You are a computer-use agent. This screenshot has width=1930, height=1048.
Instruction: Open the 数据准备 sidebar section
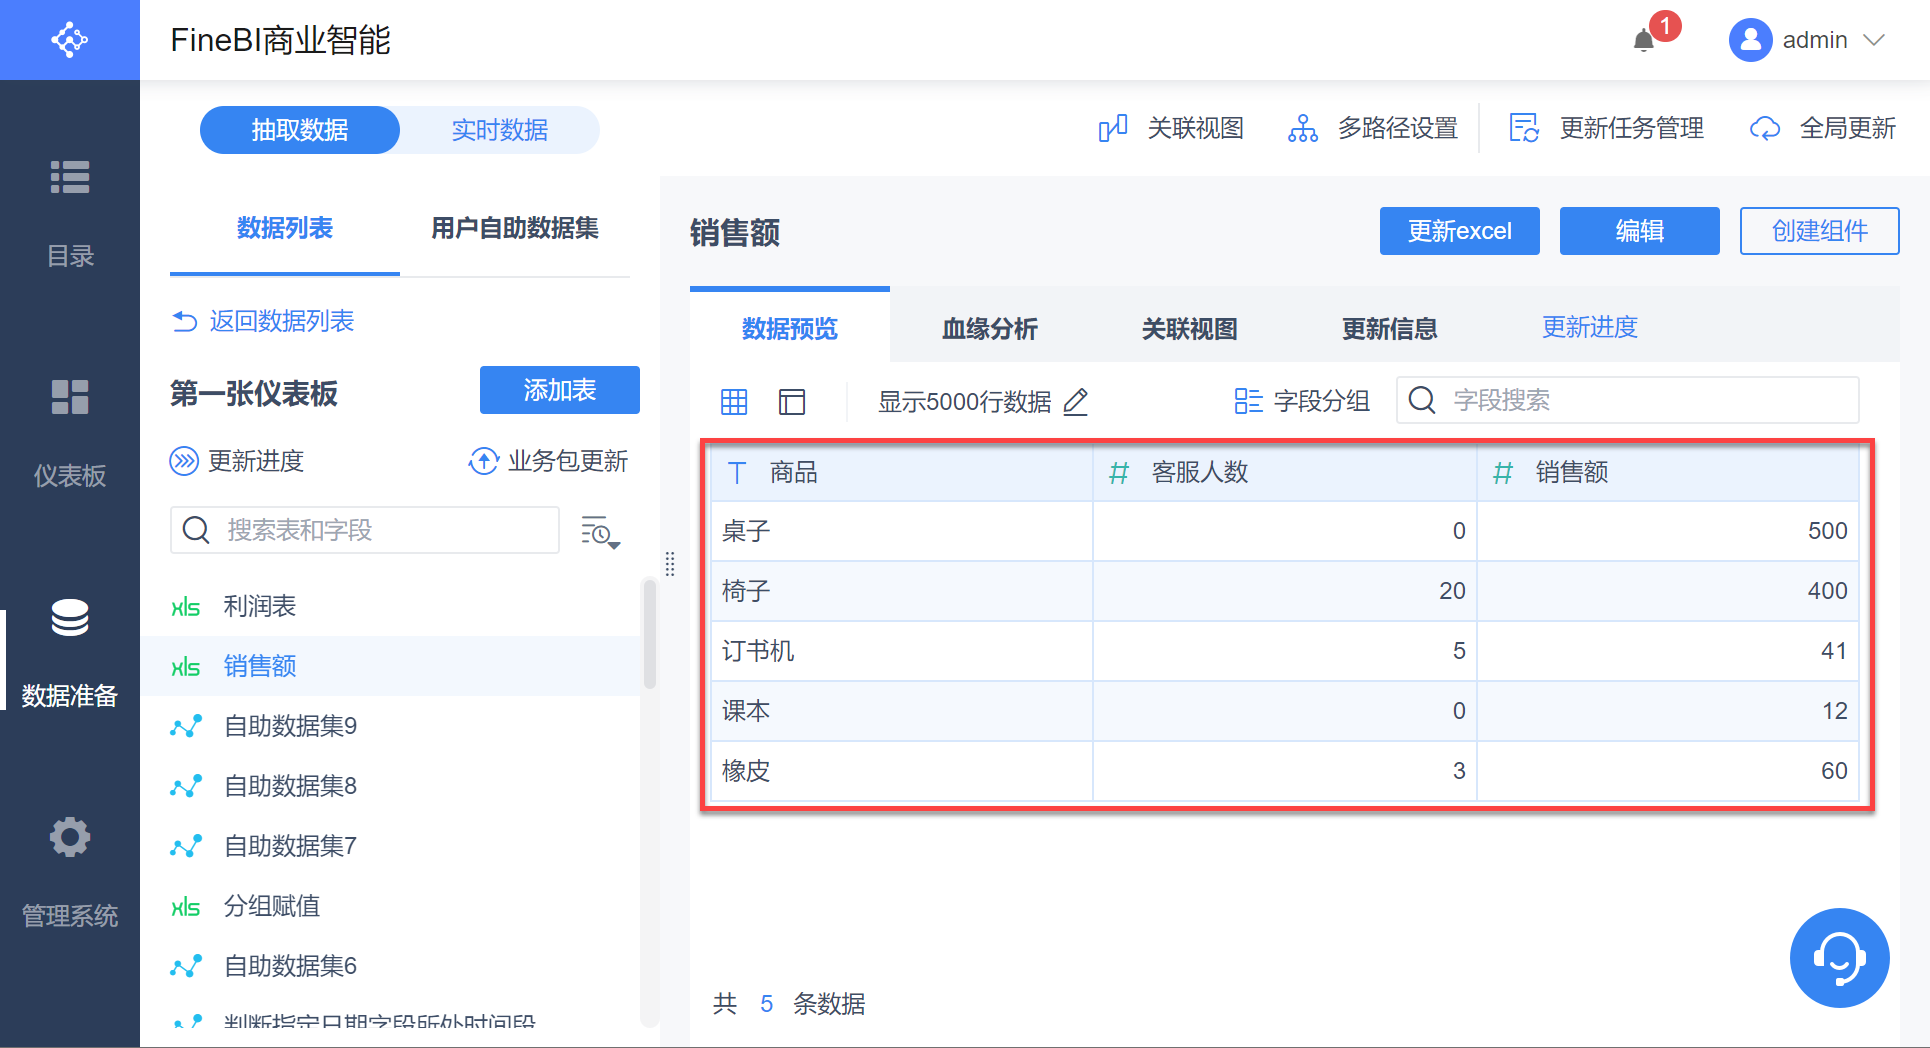click(70, 650)
